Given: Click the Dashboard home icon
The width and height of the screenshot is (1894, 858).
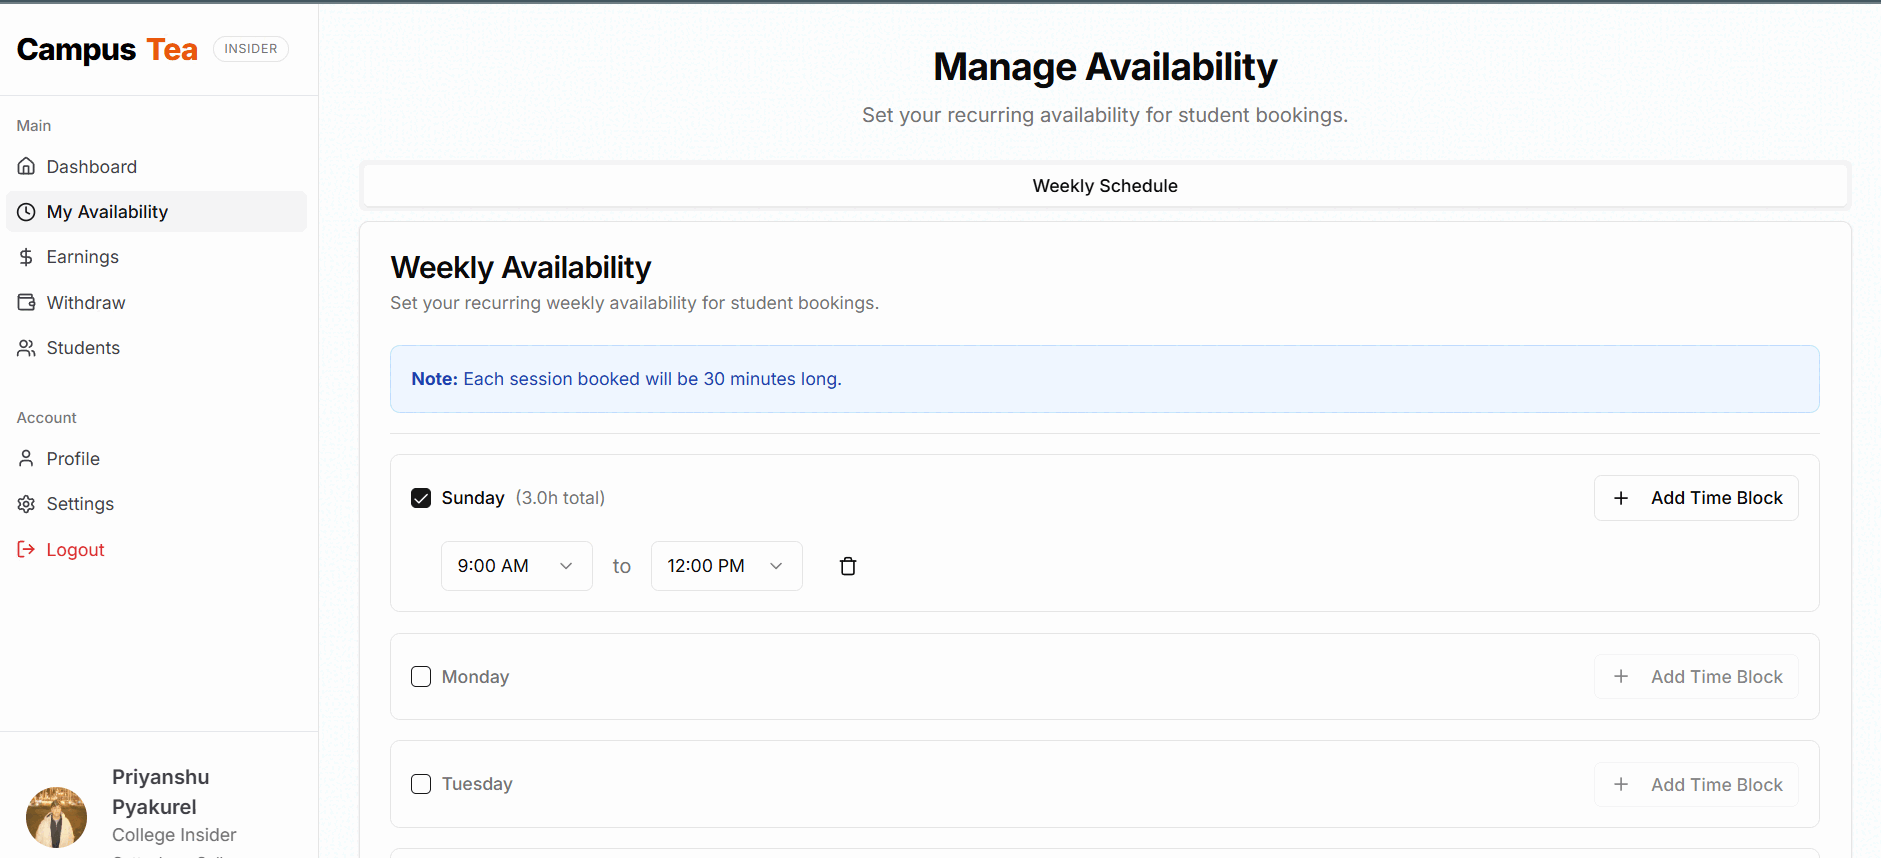Looking at the screenshot, I should click(27, 166).
